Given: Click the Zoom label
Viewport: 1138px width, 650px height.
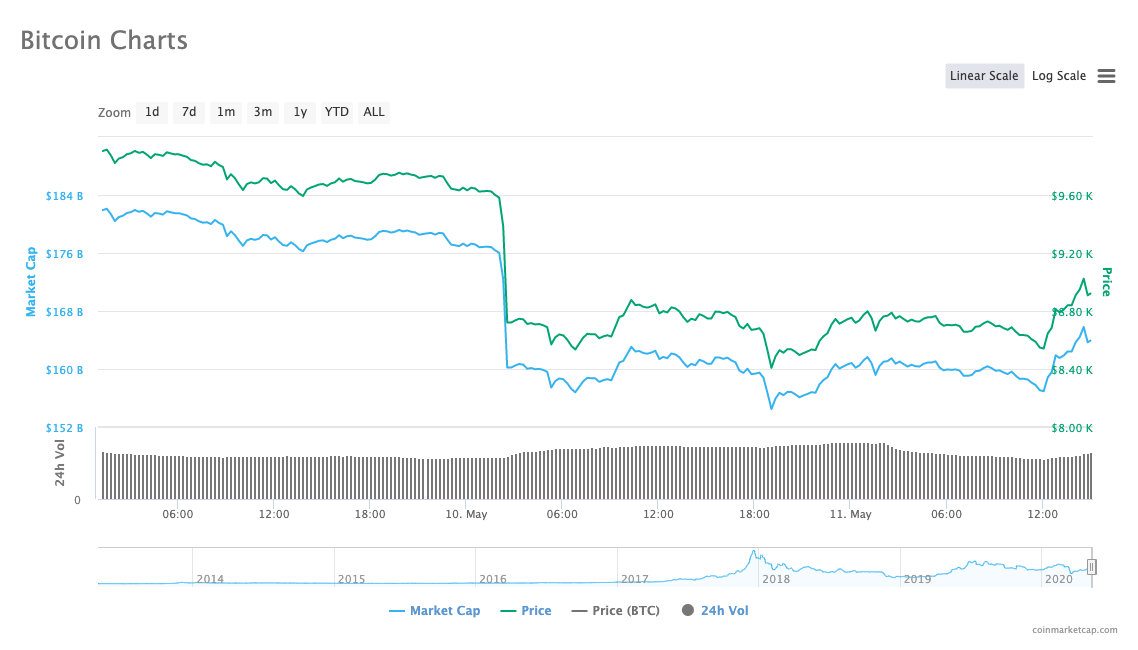Looking at the screenshot, I should point(115,112).
